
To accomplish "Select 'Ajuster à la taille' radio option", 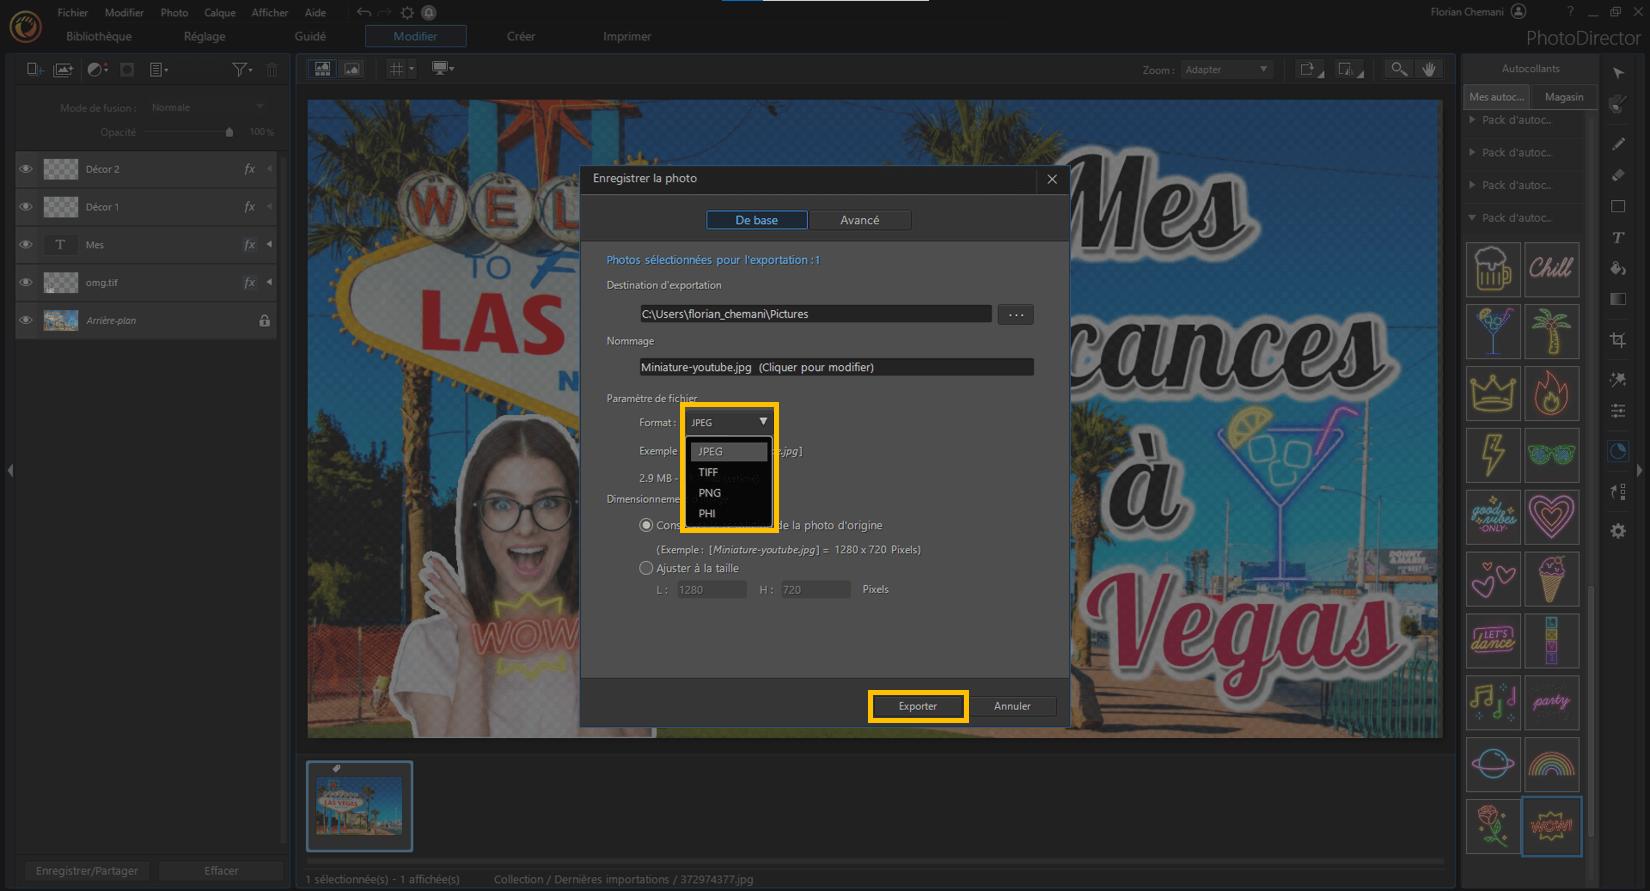I will click(x=646, y=568).
